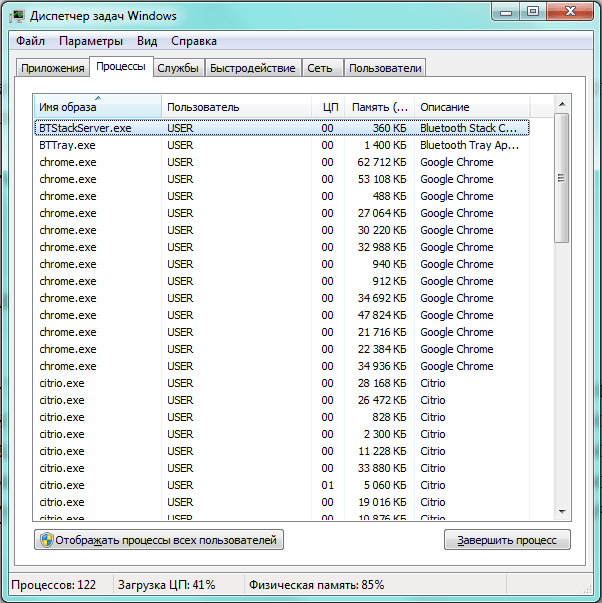Select chrome.exe using 912 КБ

(282, 281)
